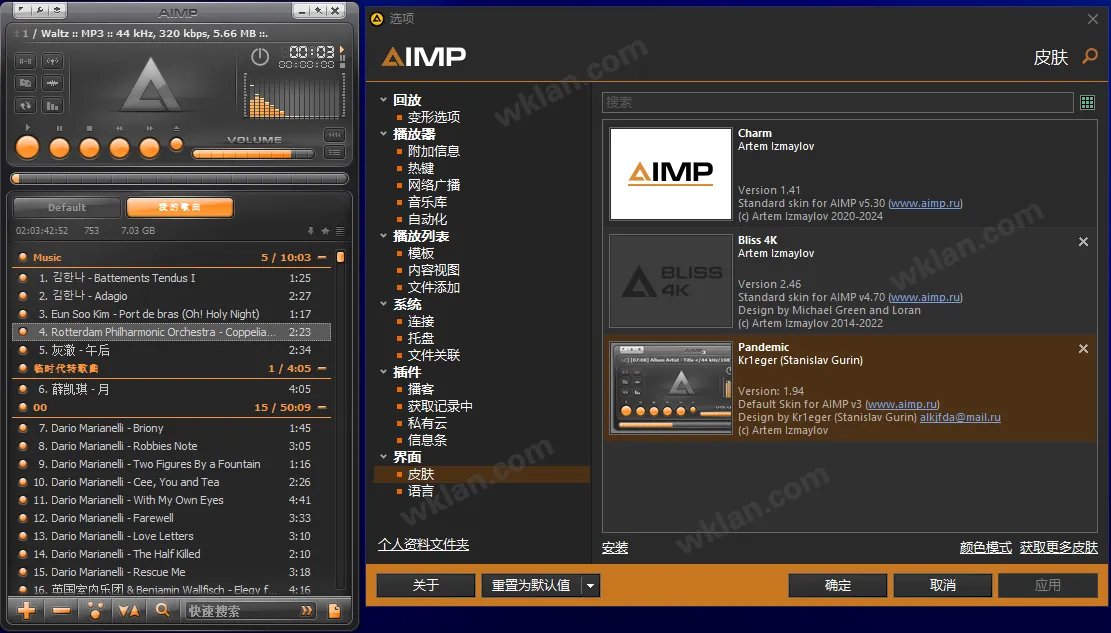The width and height of the screenshot is (1111, 633).
Task: Select the Charm skin thumbnail
Action: pos(670,174)
